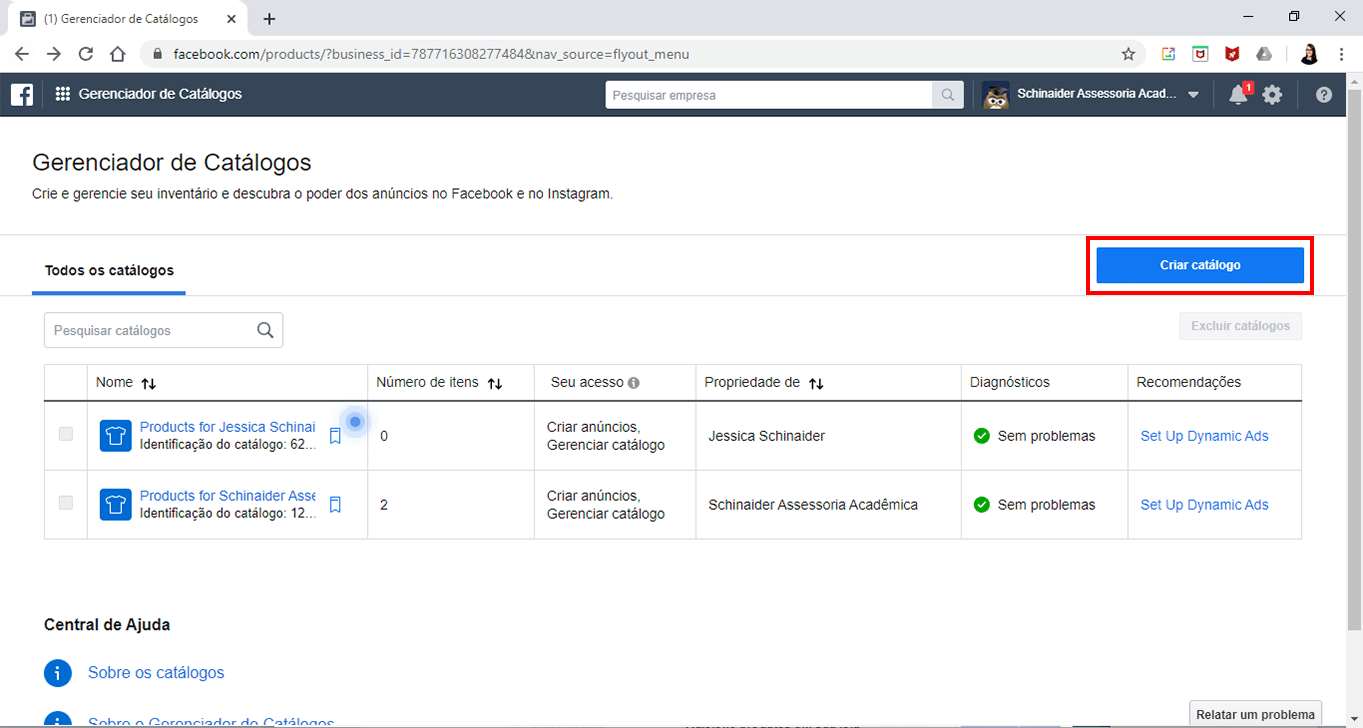
Task: Bookmark this page with the star icon
Action: (x=1128, y=54)
